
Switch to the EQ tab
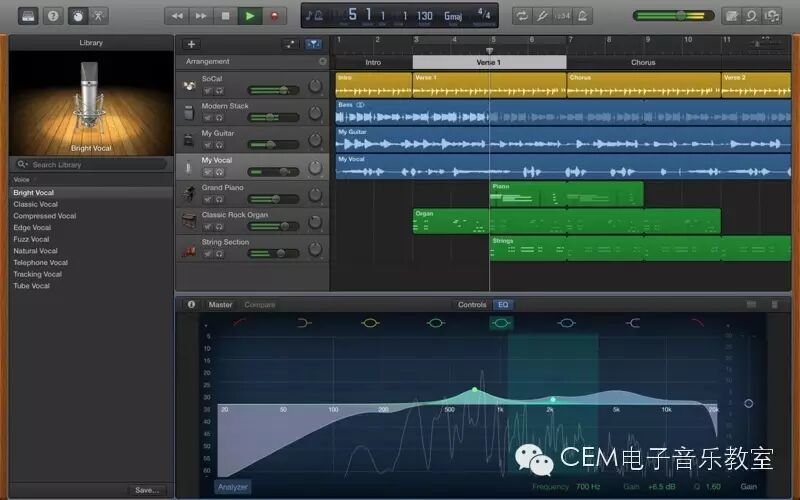pyautogui.click(x=503, y=305)
